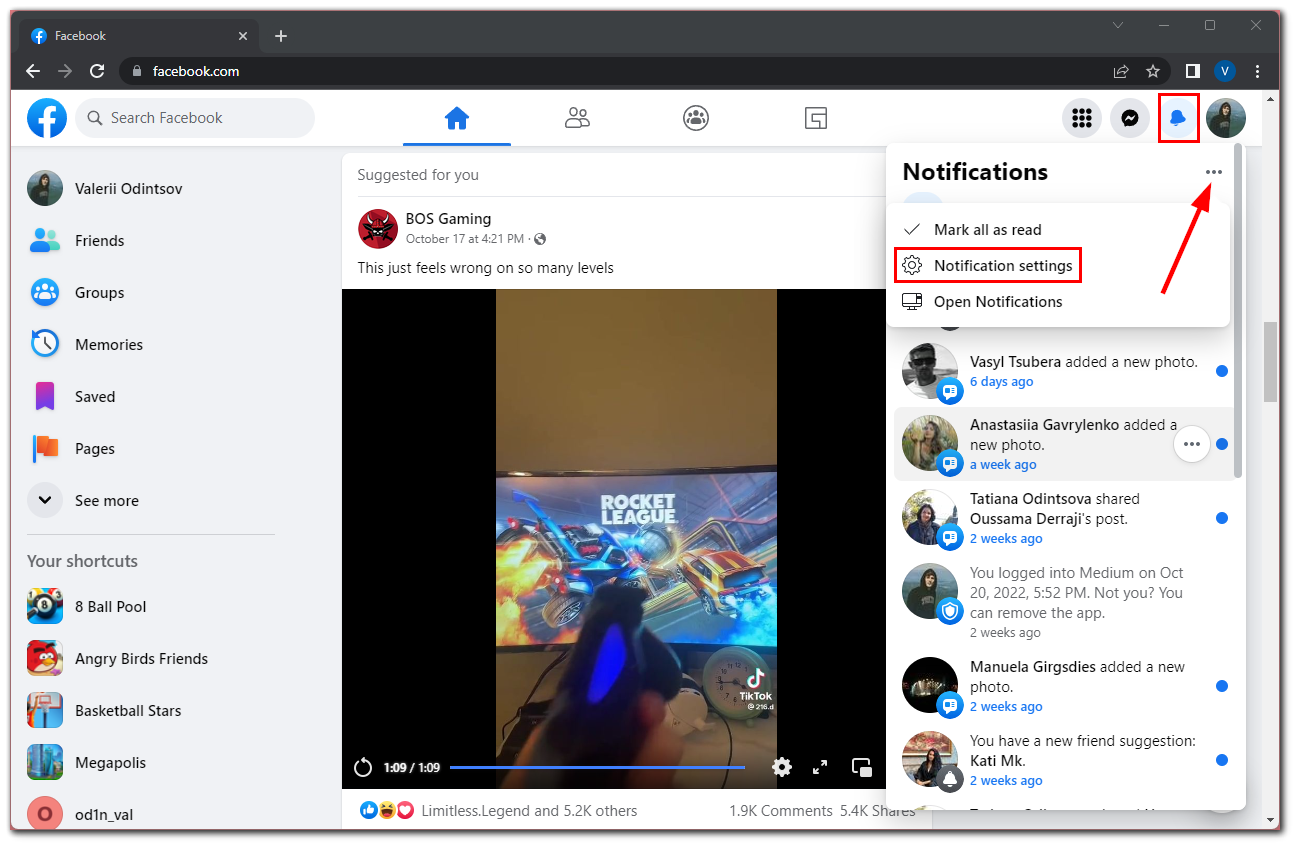This screenshot has height=848, width=1298.
Task: Go back in the browser
Action: (x=33, y=71)
